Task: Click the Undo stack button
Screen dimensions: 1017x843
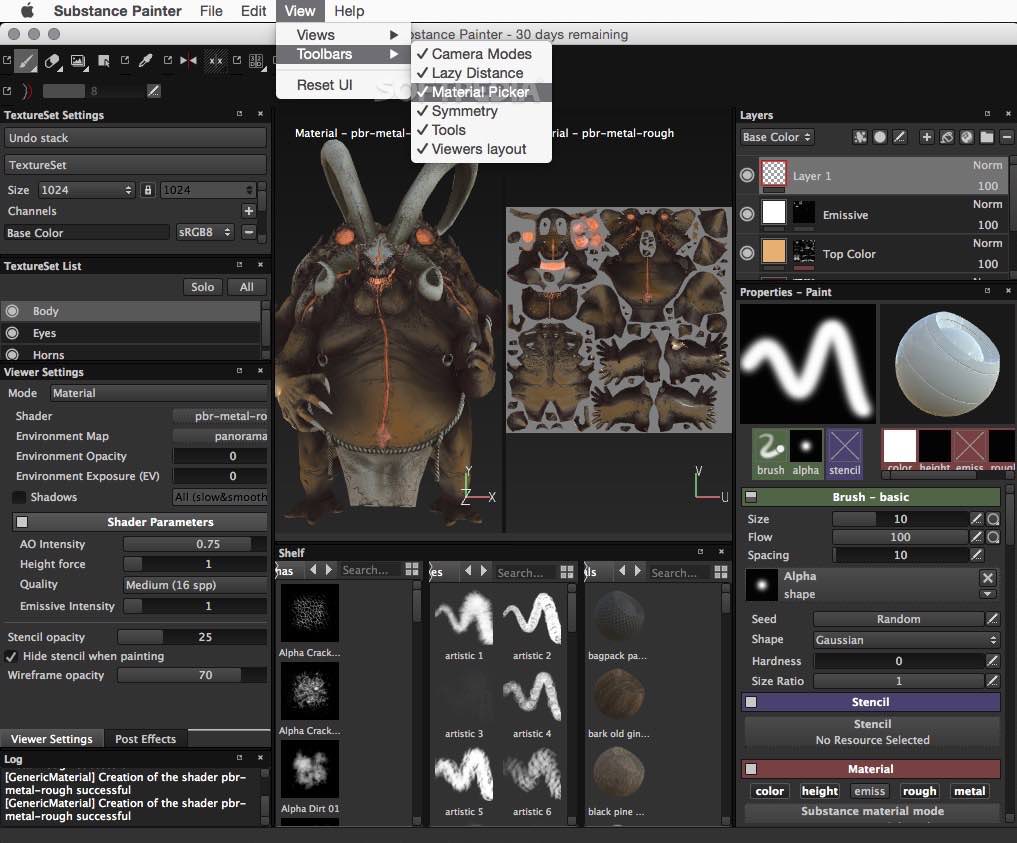Action: 135,137
